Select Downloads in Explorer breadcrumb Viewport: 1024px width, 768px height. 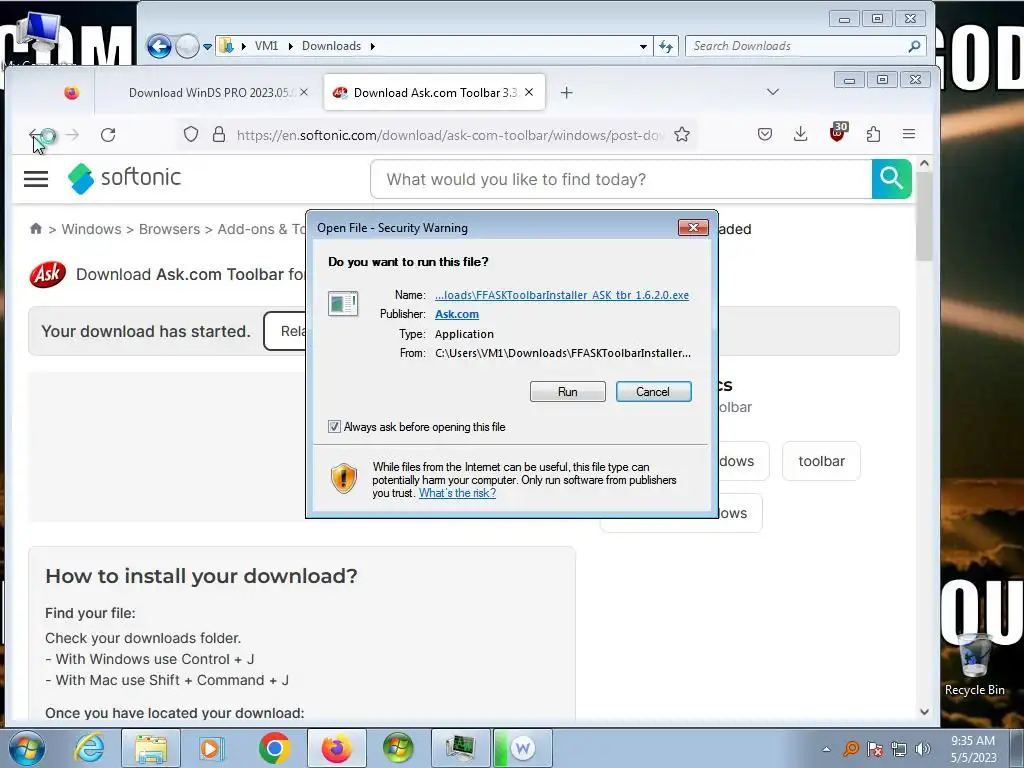click(331, 46)
